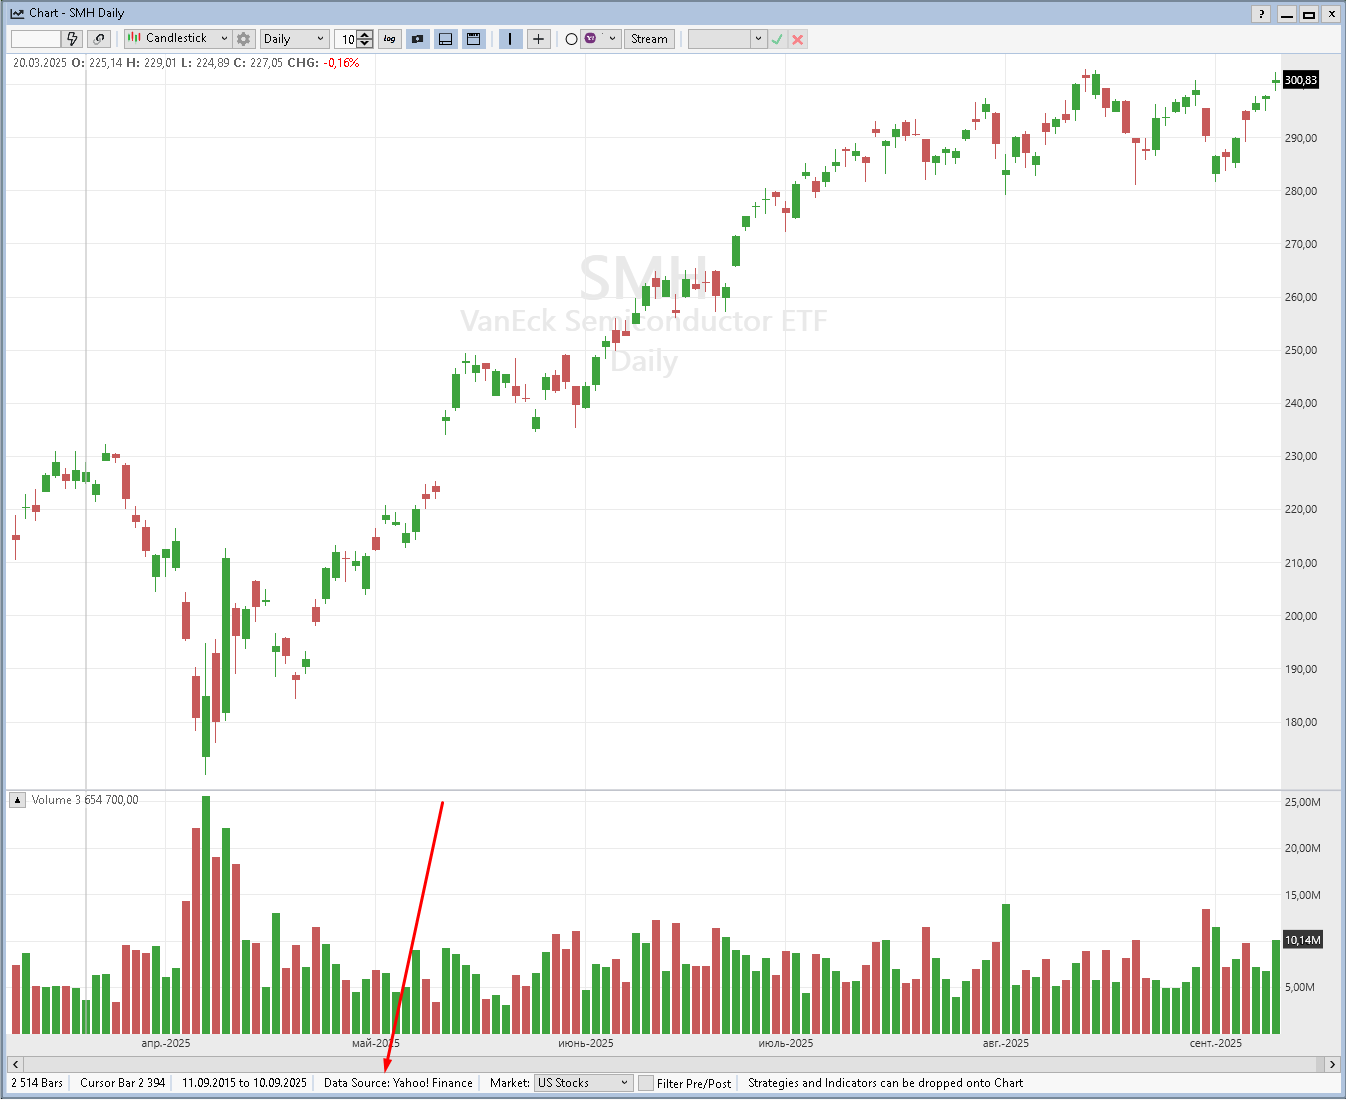
Task: Select the streaming radio circle
Action: pyautogui.click(x=571, y=39)
